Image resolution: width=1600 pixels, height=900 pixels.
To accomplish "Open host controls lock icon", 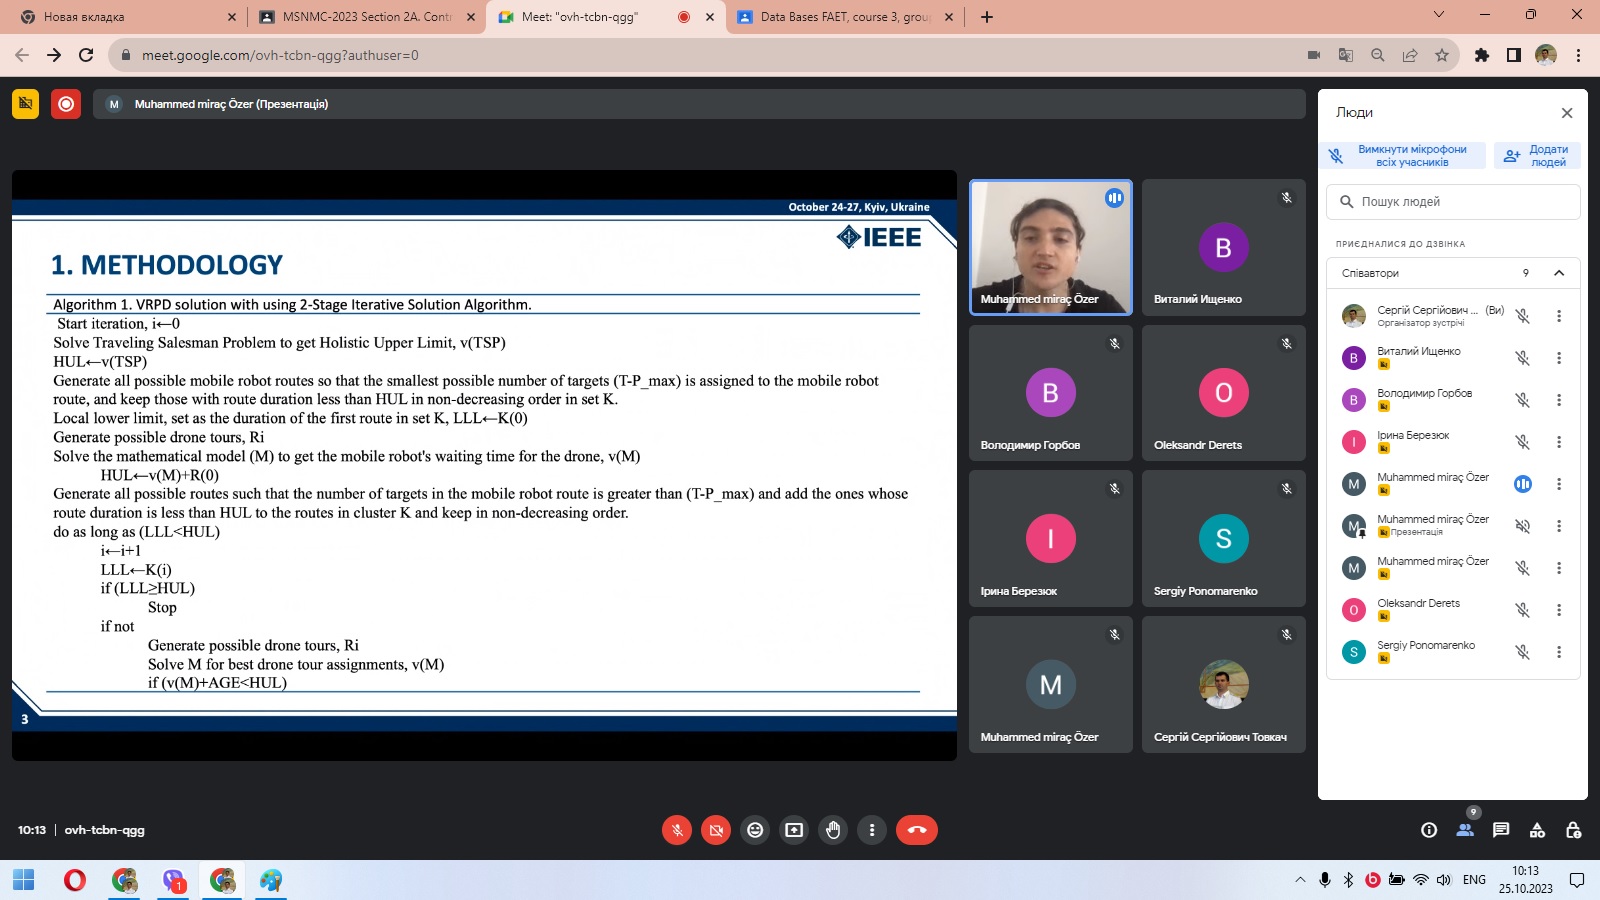I will click(1573, 830).
